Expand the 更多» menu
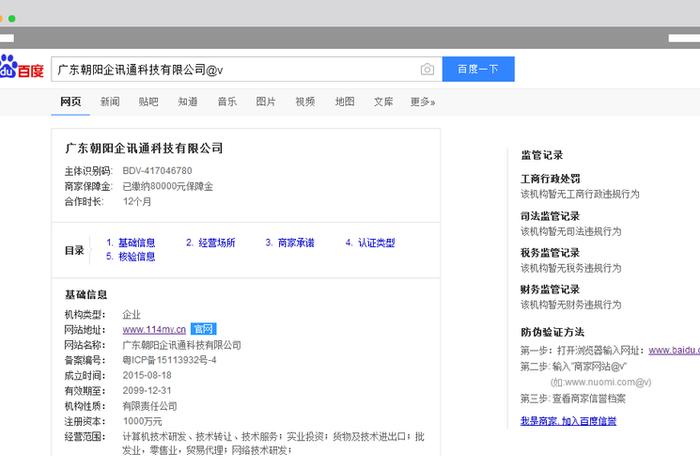 [x=423, y=102]
